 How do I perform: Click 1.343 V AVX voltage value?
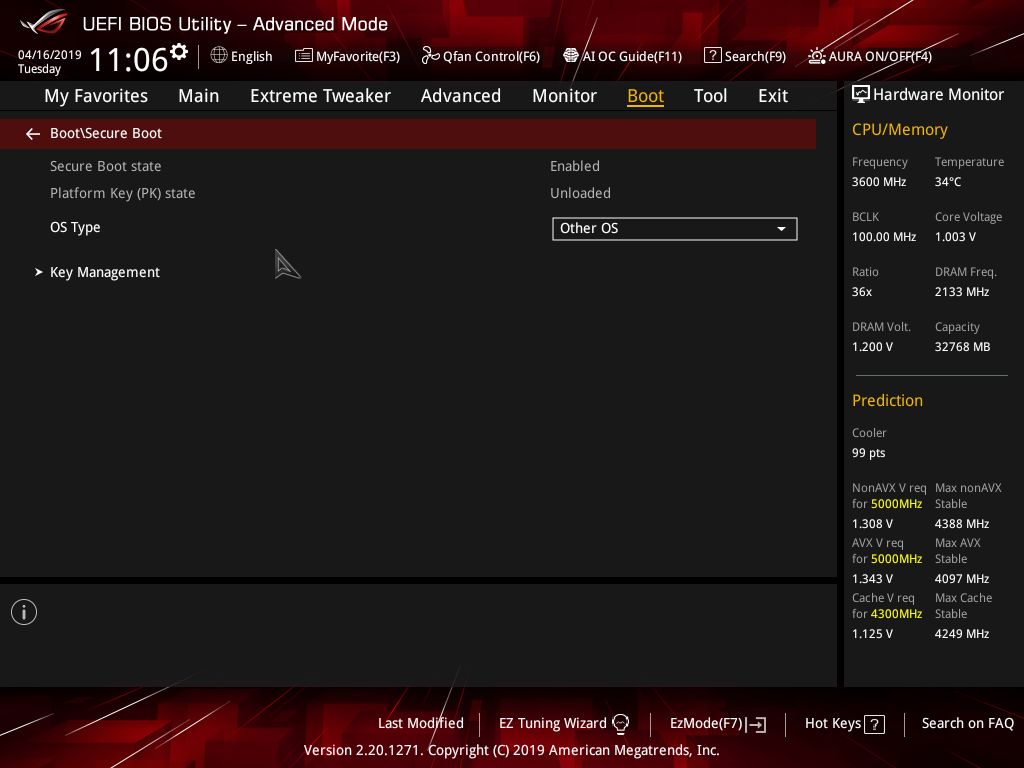coord(872,579)
